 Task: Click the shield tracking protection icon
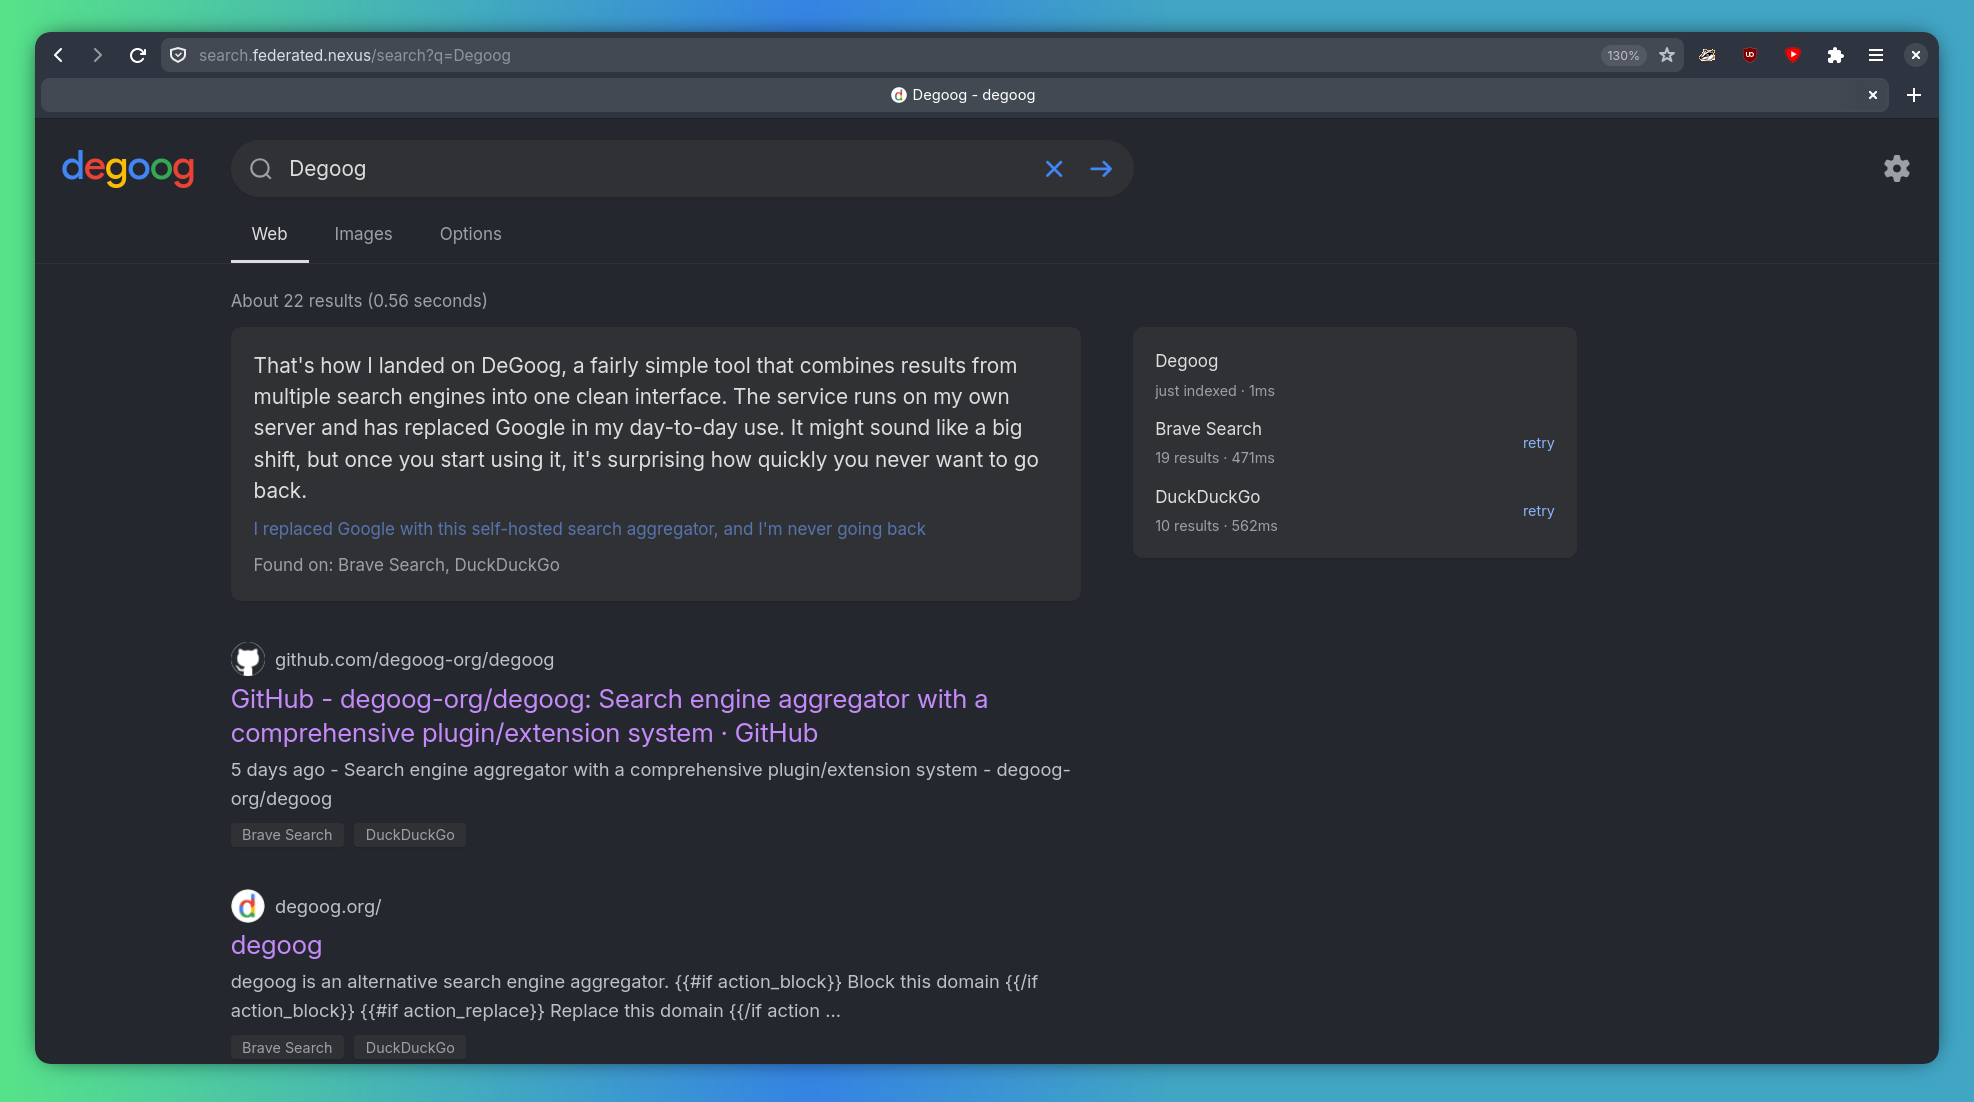tap(178, 55)
